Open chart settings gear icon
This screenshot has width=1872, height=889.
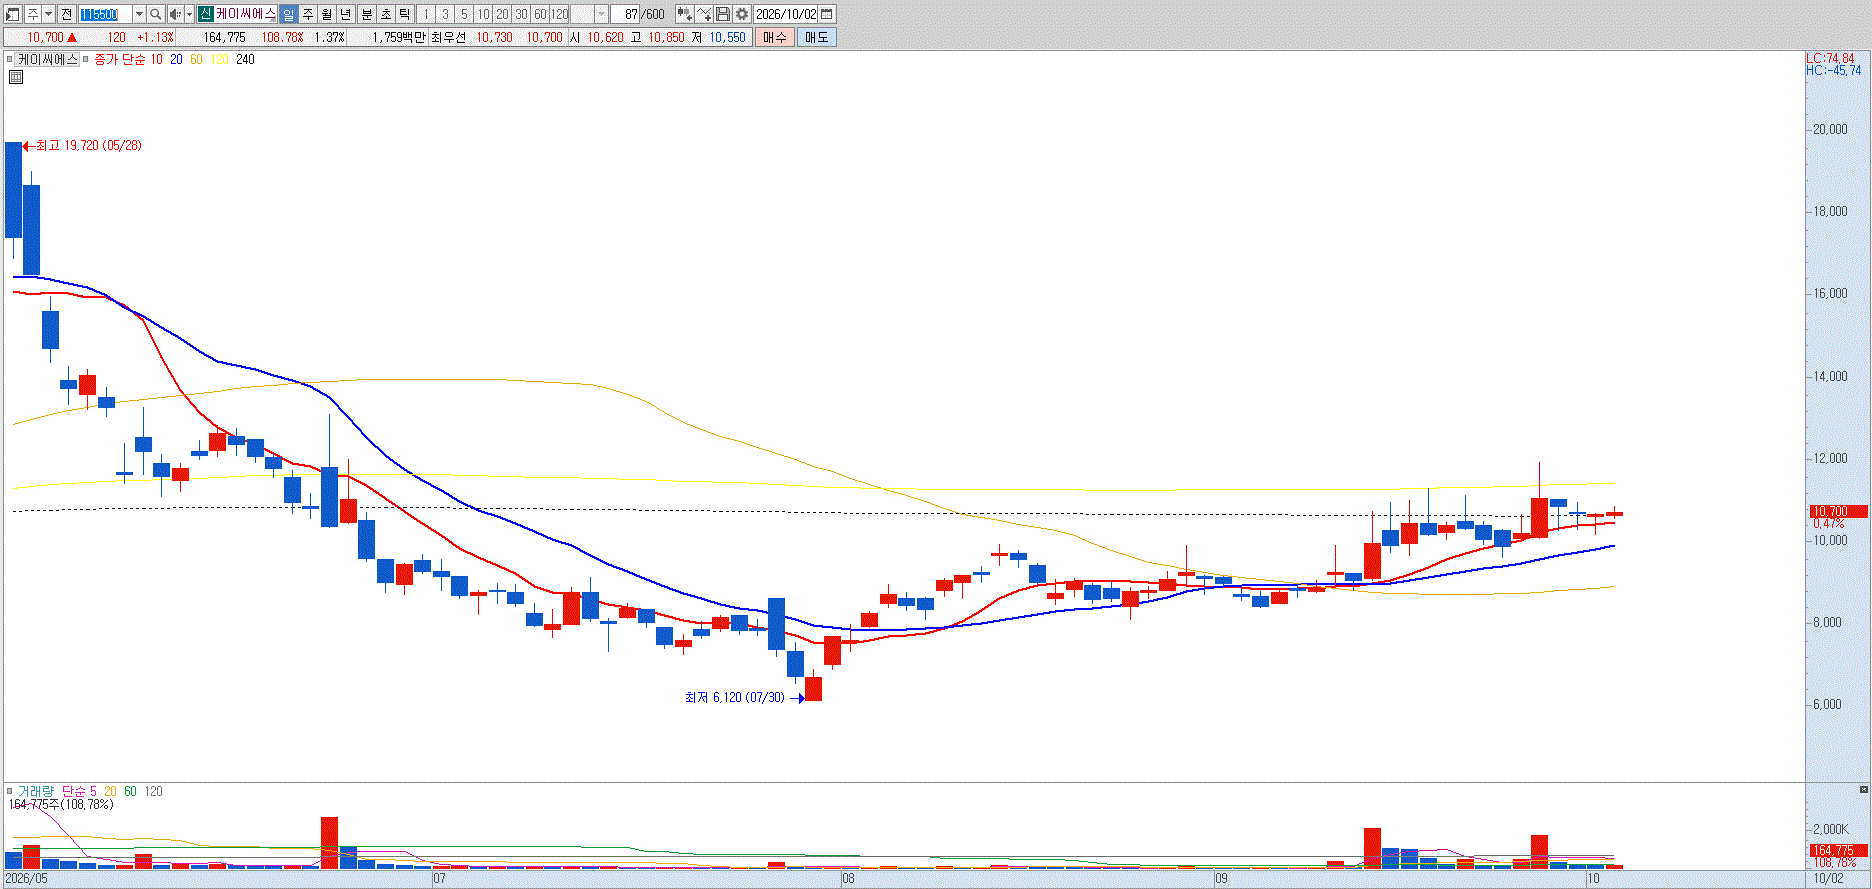(742, 14)
